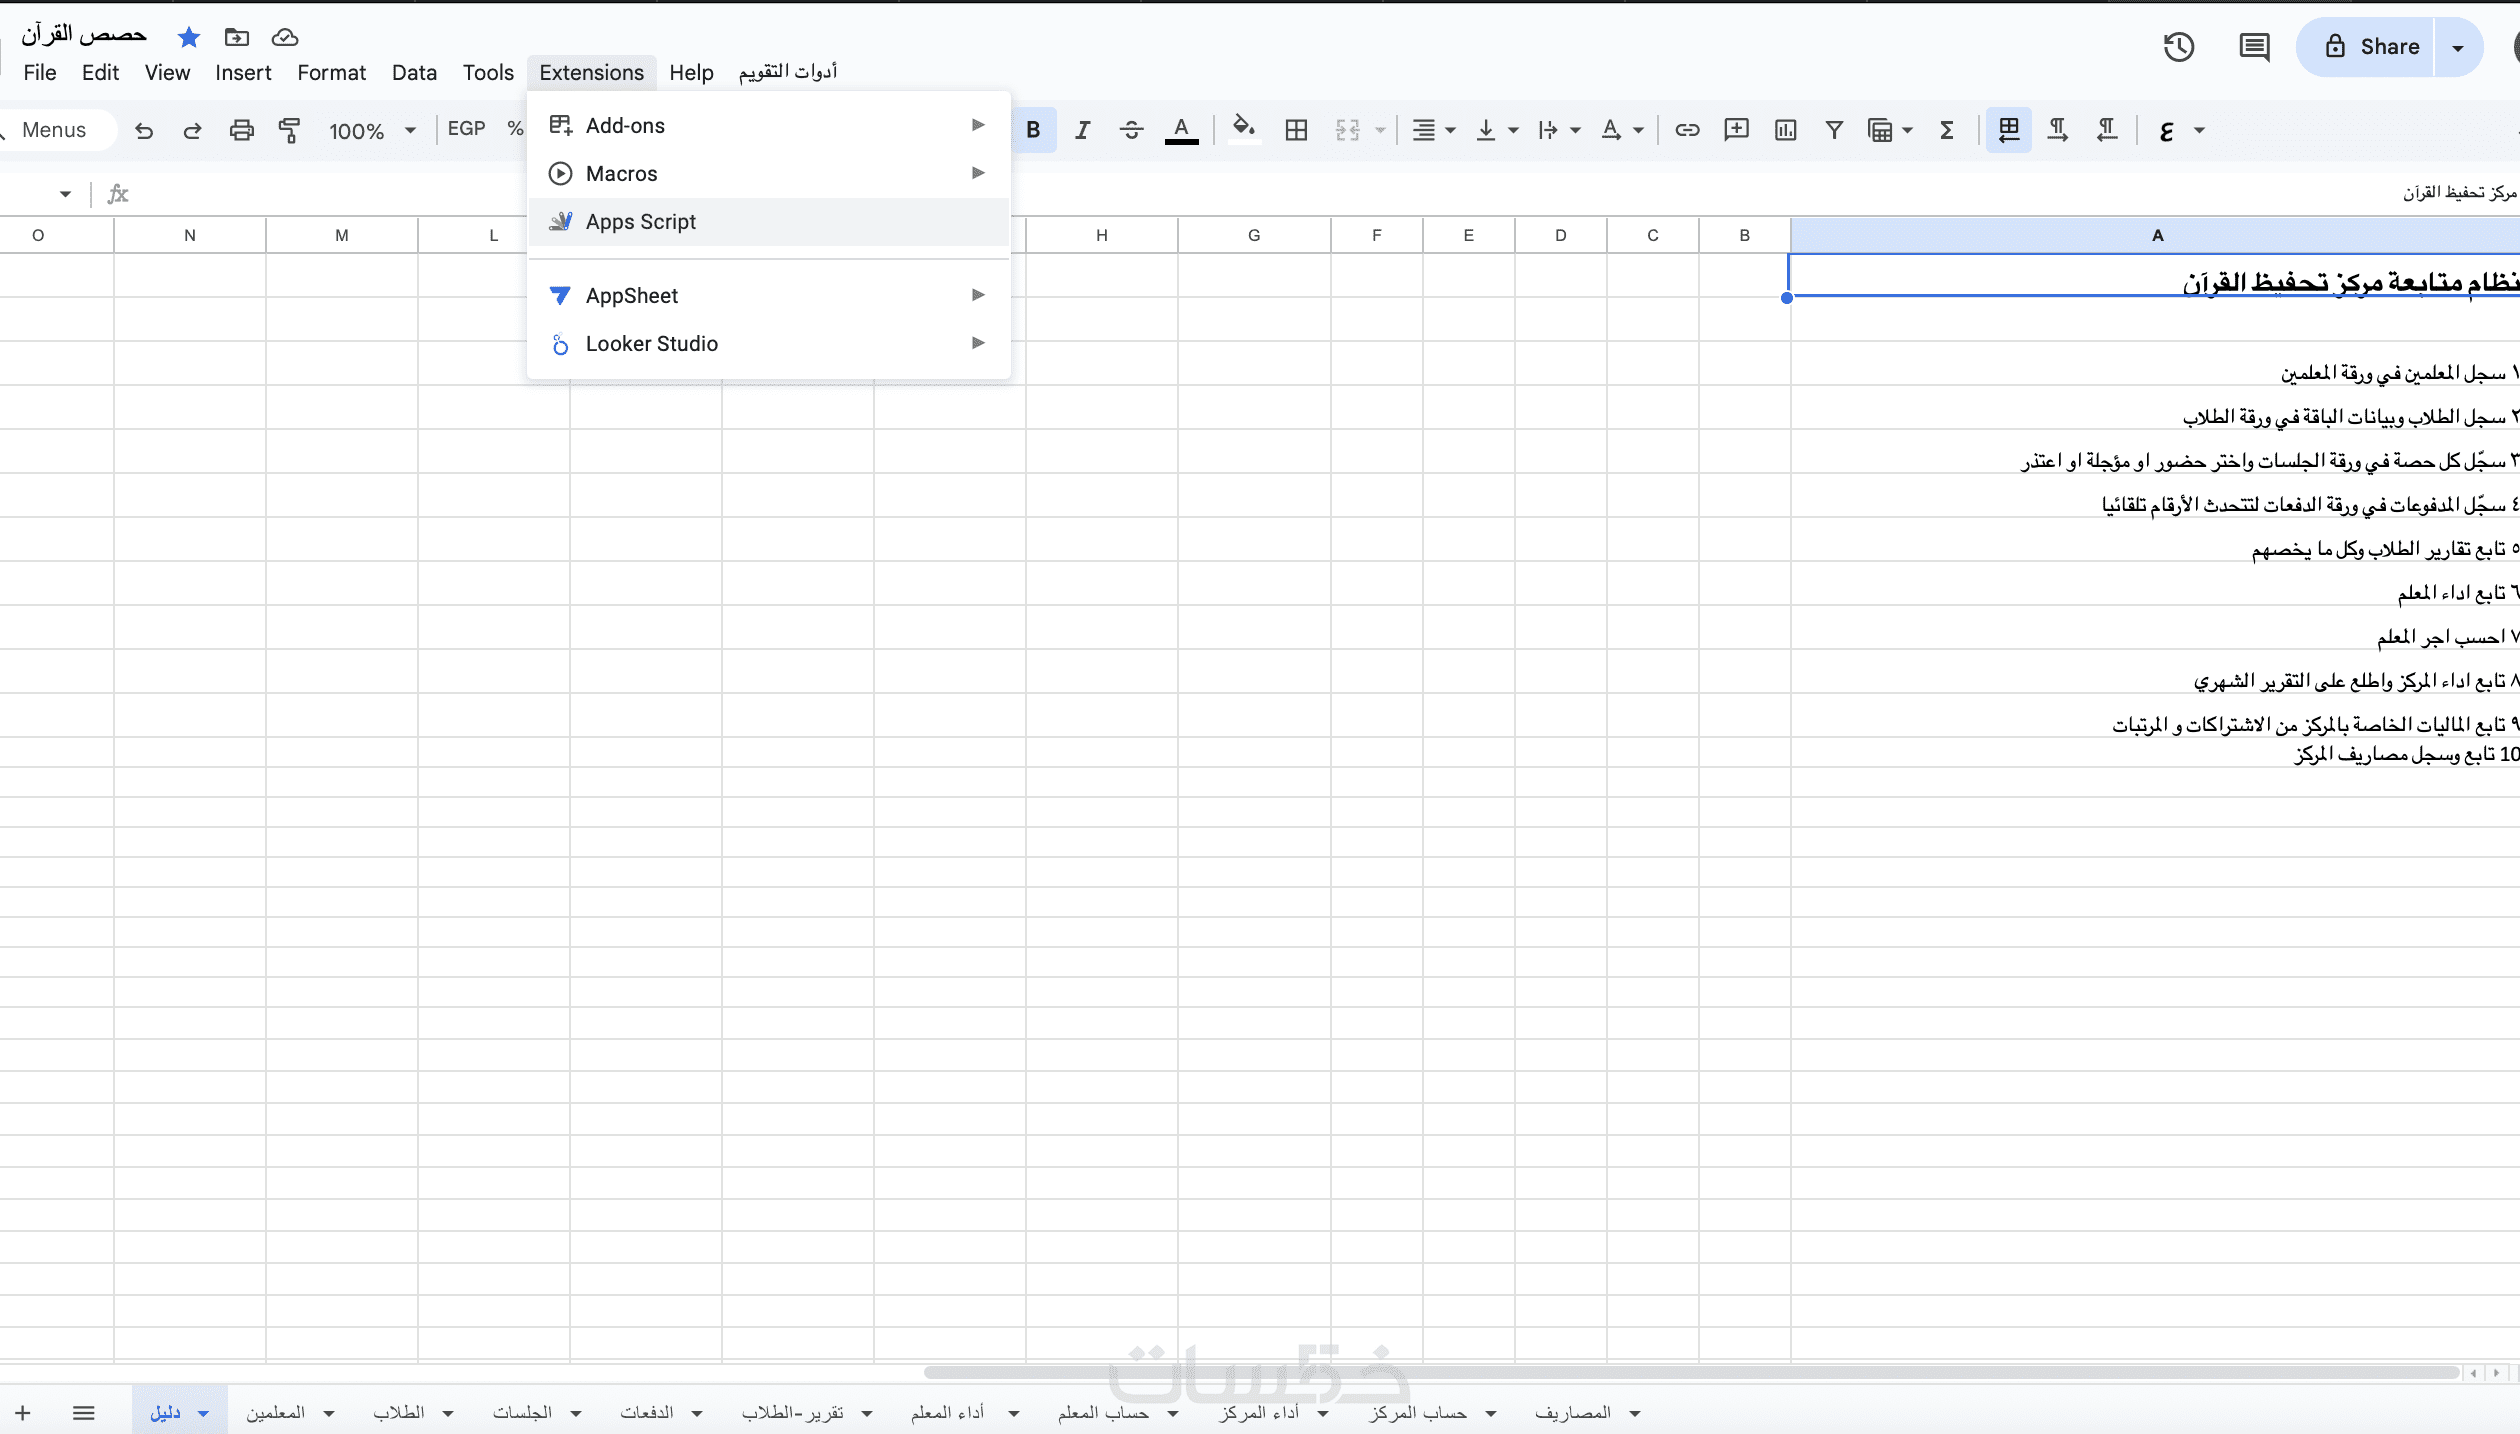Expand the Share button dropdown arrow

click(2458, 47)
